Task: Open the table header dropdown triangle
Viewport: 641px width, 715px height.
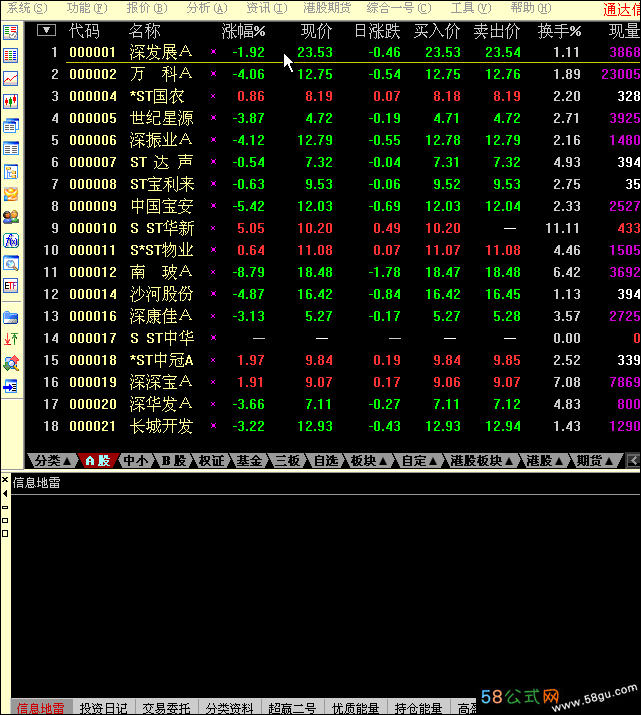Action: (47, 31)
